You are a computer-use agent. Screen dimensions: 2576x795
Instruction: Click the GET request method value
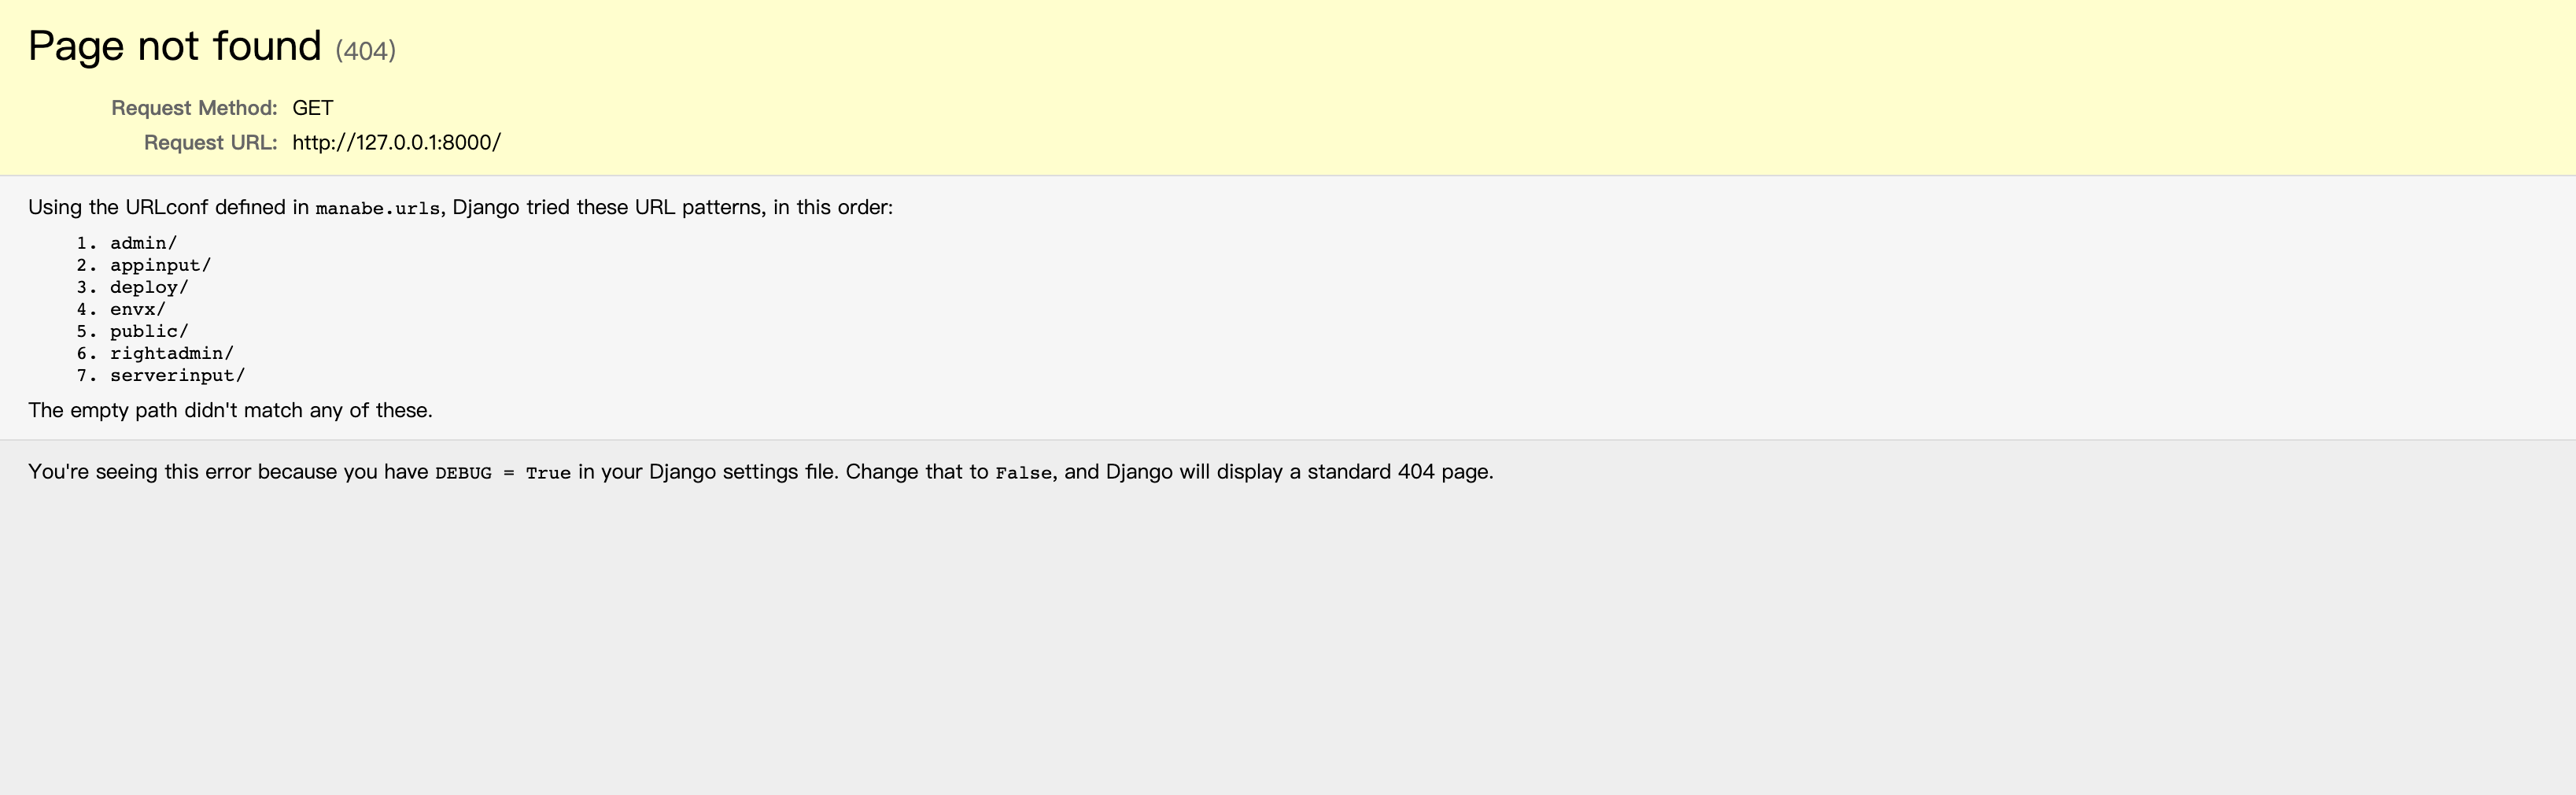click(313, 108)
